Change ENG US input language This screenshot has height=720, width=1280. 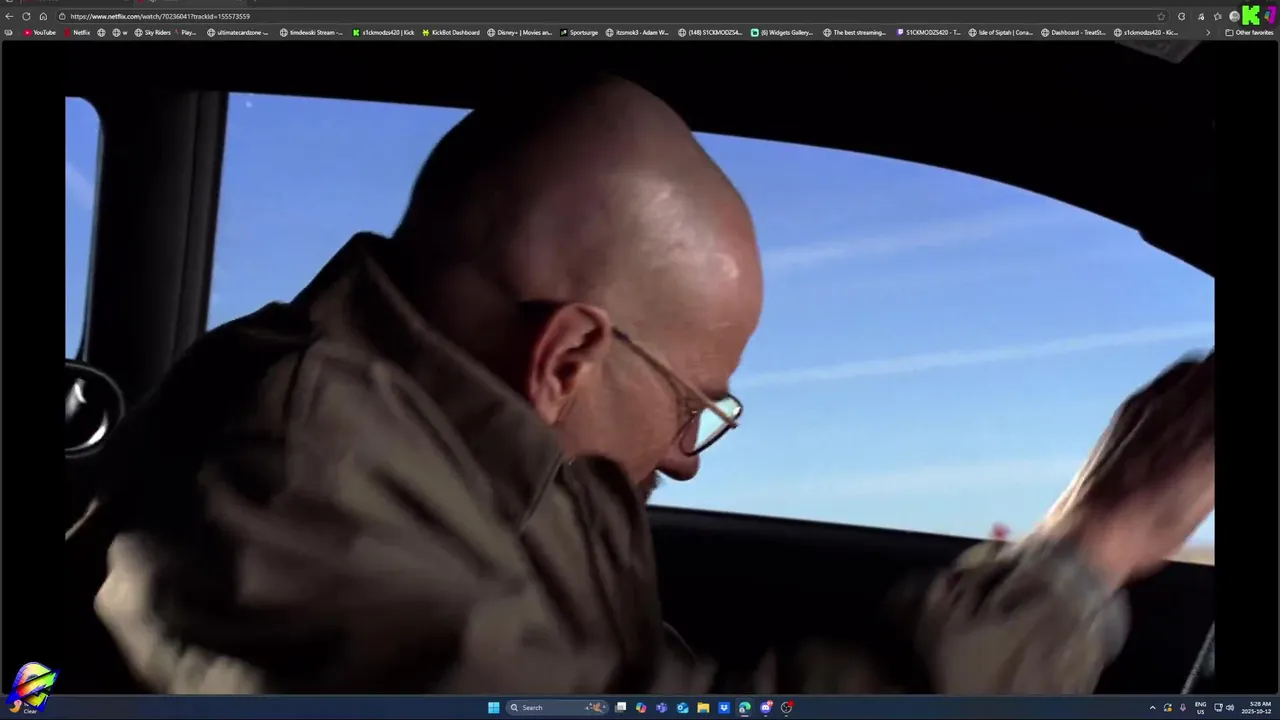tap(1200, 707)
